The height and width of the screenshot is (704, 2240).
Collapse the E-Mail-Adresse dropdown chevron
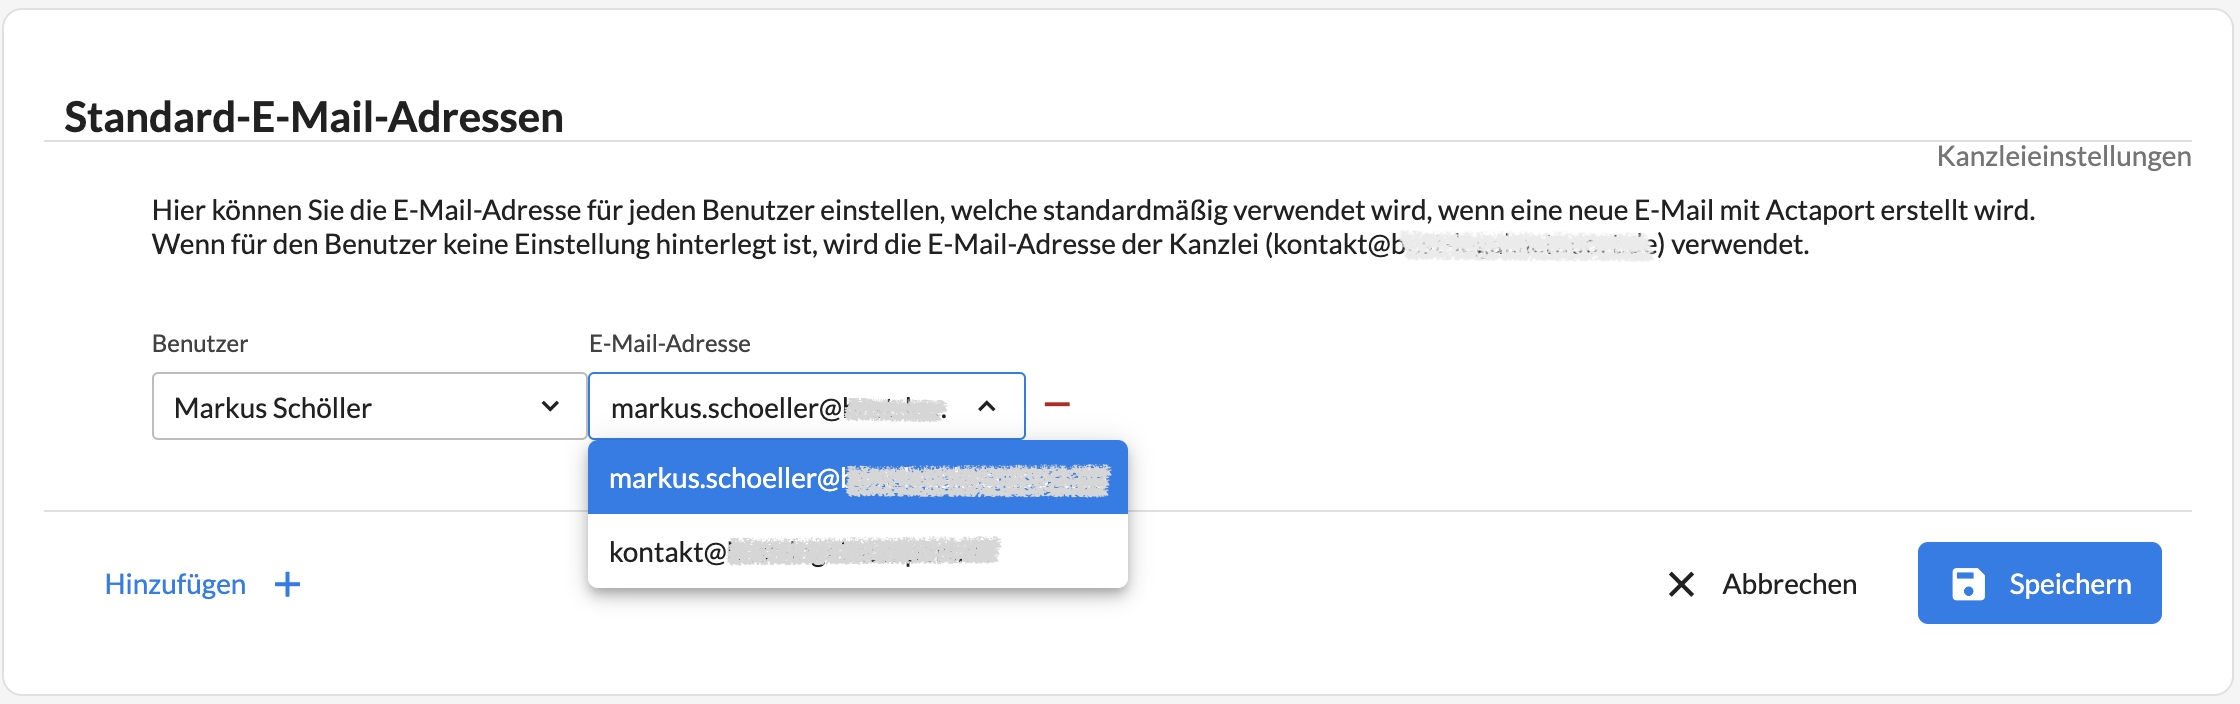987,406
